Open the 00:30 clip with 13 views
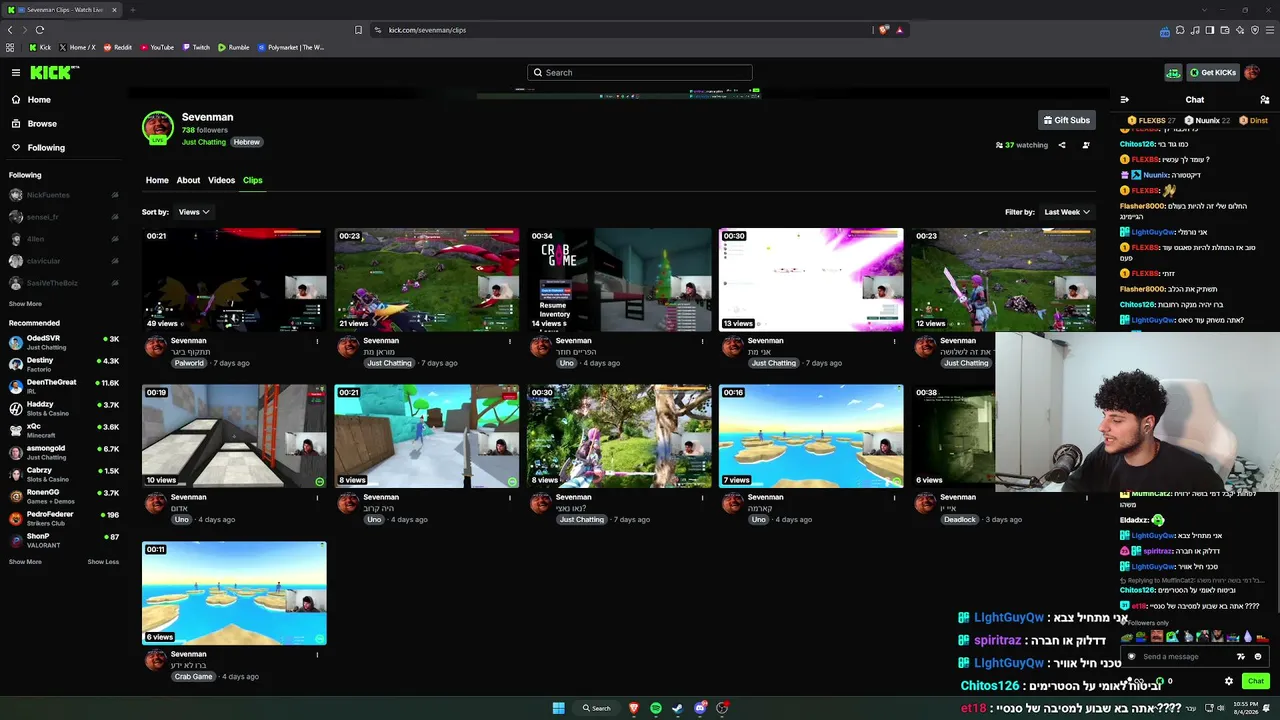The image size is (1280, 720). [811, 280]
